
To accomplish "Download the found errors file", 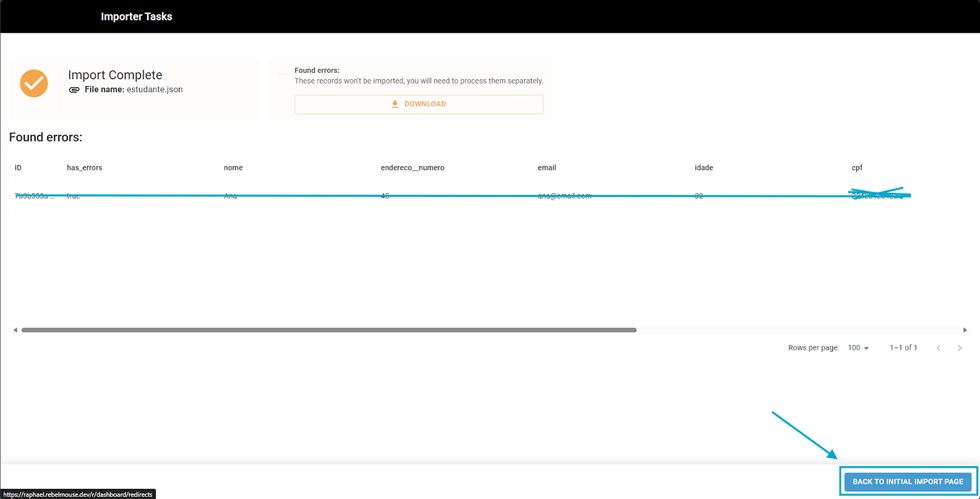I will tap(418, 104).
